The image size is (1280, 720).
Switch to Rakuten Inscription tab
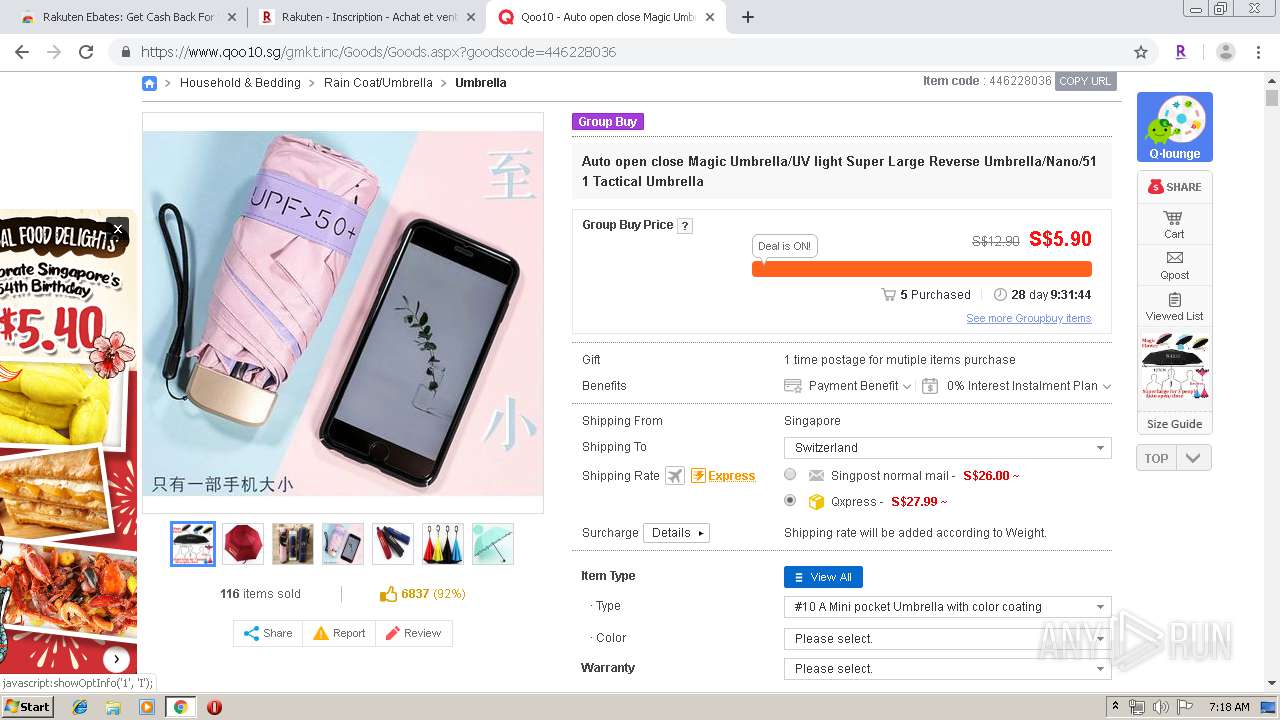[x=367, y=17]
